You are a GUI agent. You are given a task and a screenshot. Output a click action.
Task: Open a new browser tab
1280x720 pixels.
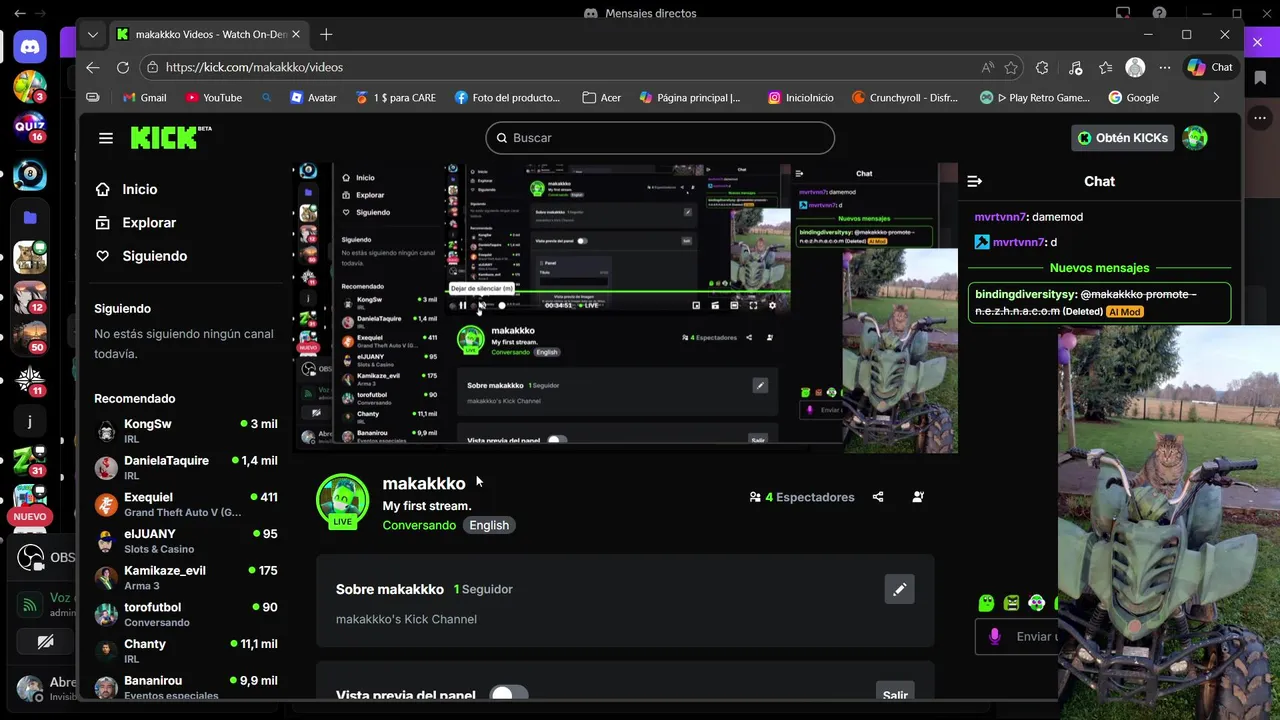pyautogui.click(x=326, y=34)
